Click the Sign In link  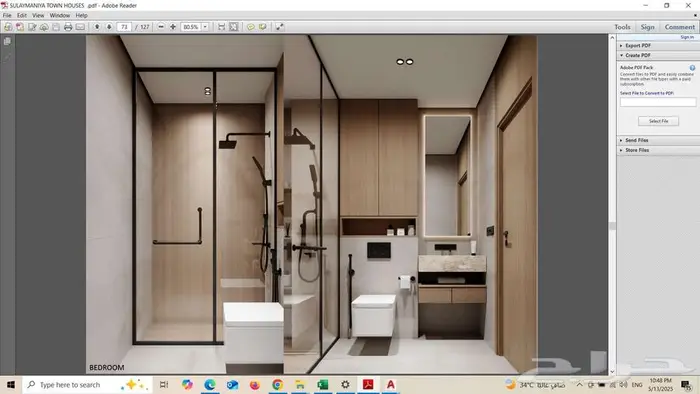[x=687, y=37]
